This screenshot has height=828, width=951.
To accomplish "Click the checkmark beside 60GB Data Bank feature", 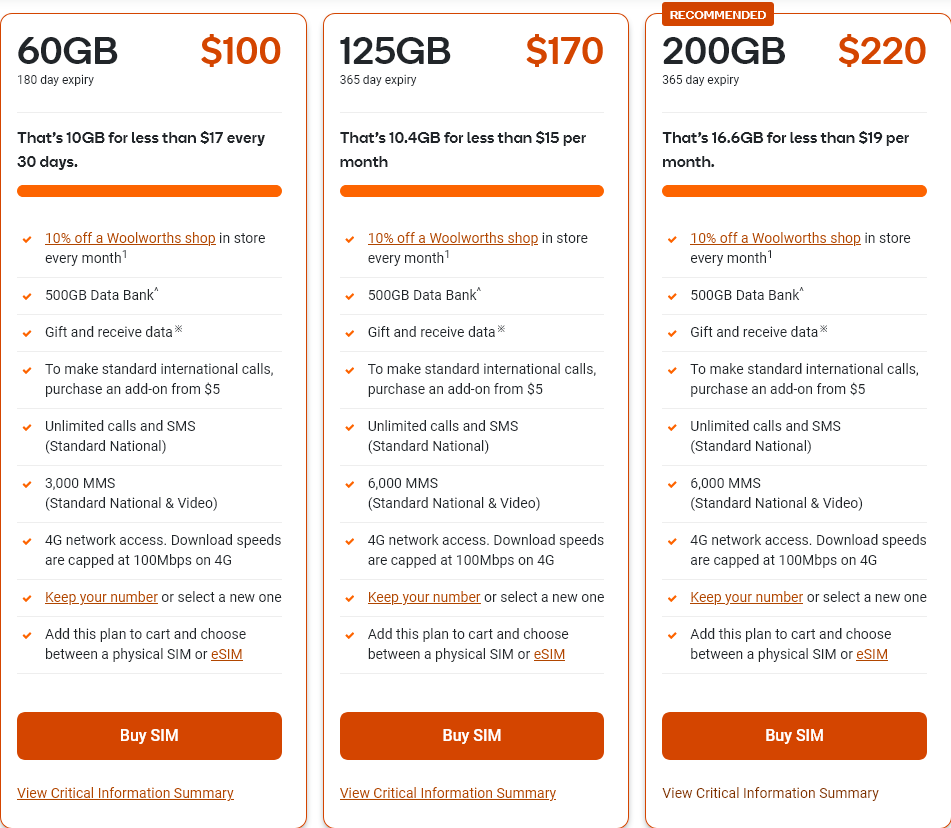I will coord(27,295).
